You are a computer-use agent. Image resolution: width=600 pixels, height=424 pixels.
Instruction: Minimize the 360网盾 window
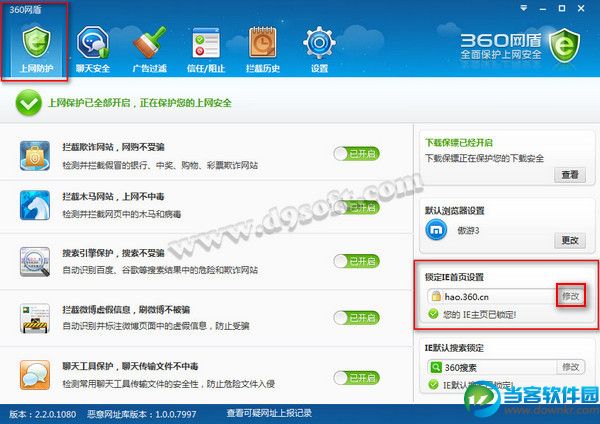pyautogui.click(x=543, y=8)
